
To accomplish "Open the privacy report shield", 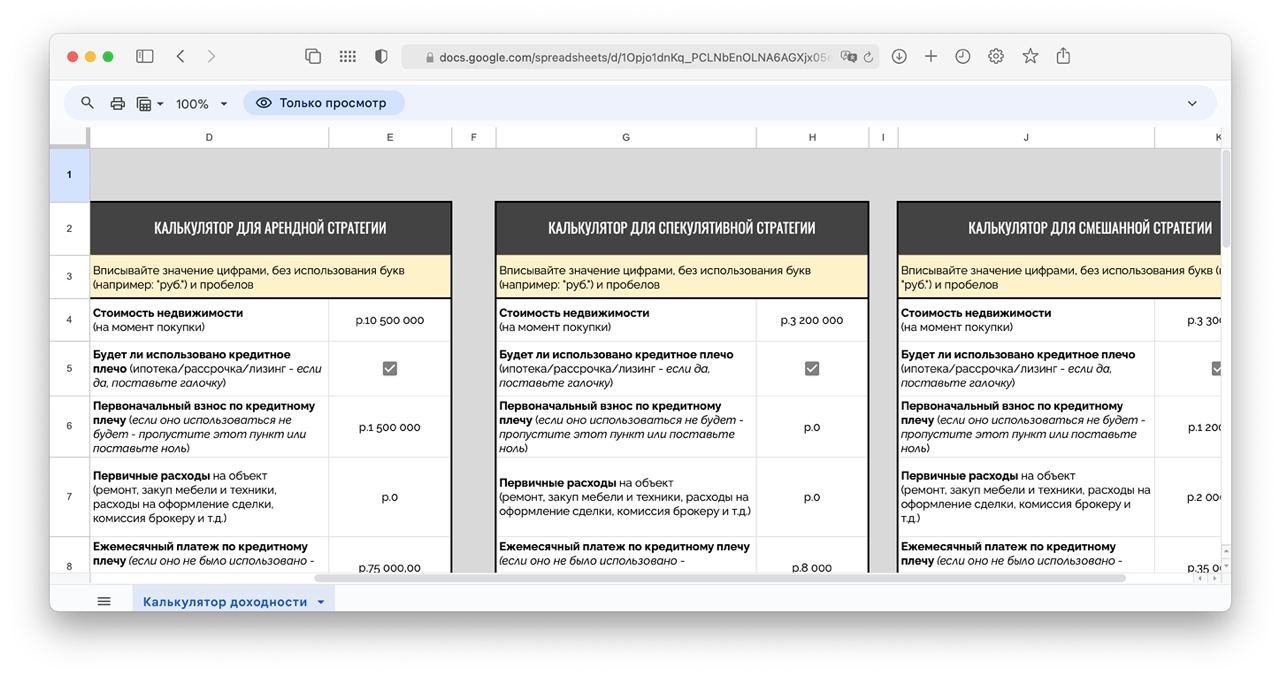I will coord(381,57).
